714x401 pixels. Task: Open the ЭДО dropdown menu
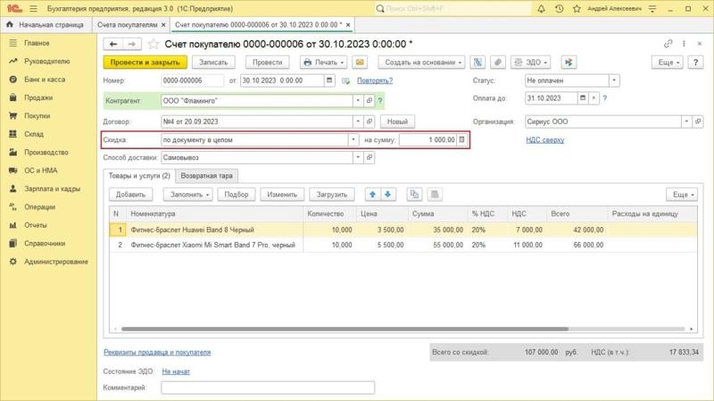[x=530, y=62]
